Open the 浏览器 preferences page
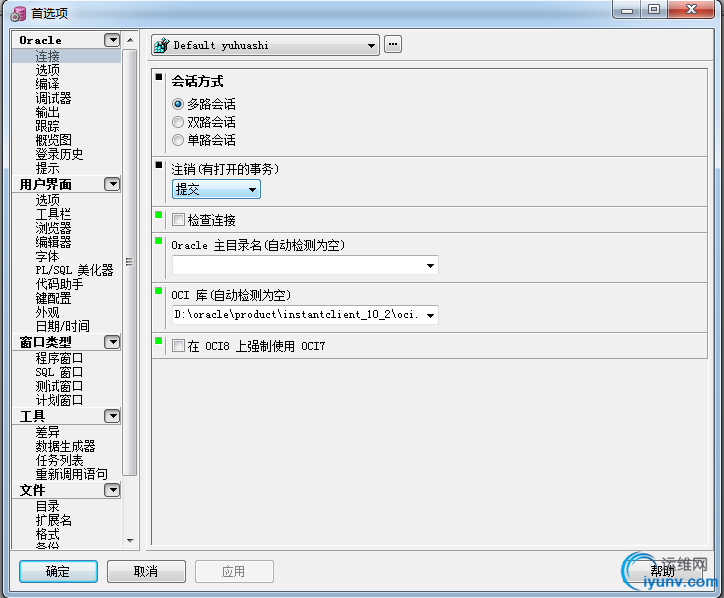This screenshot has height=598, width=724. 54,228
